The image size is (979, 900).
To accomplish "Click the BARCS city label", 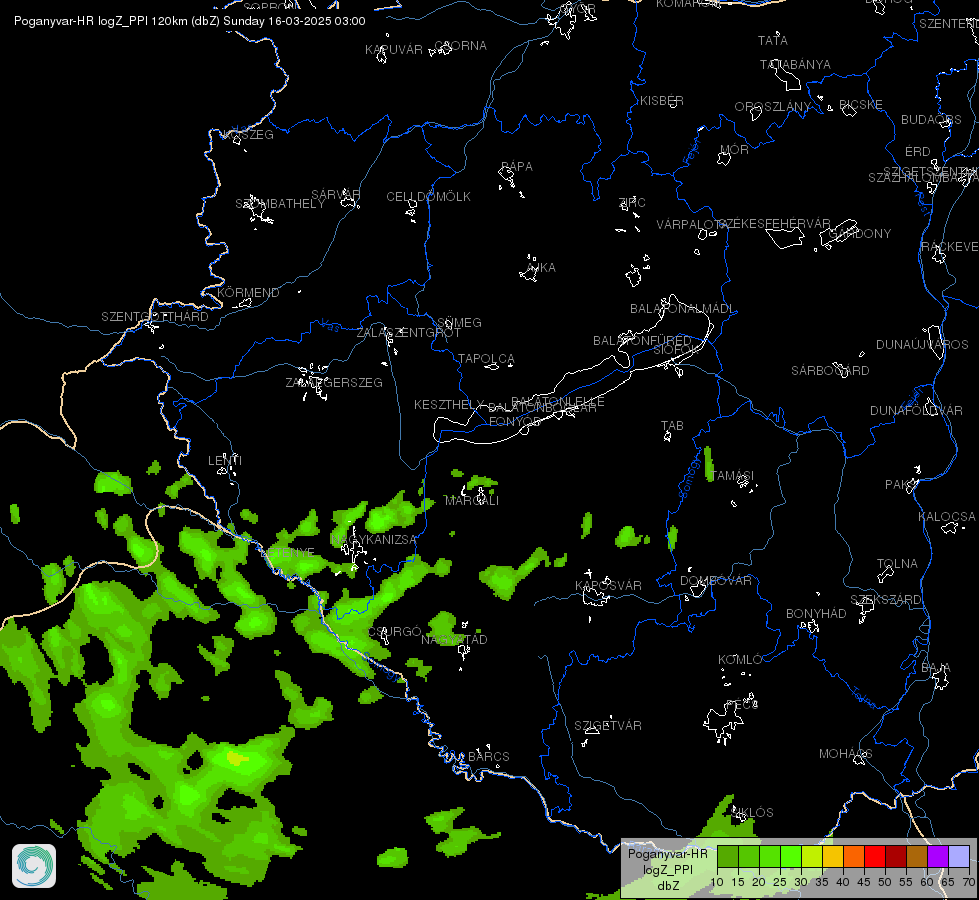I will click(488, 756).
